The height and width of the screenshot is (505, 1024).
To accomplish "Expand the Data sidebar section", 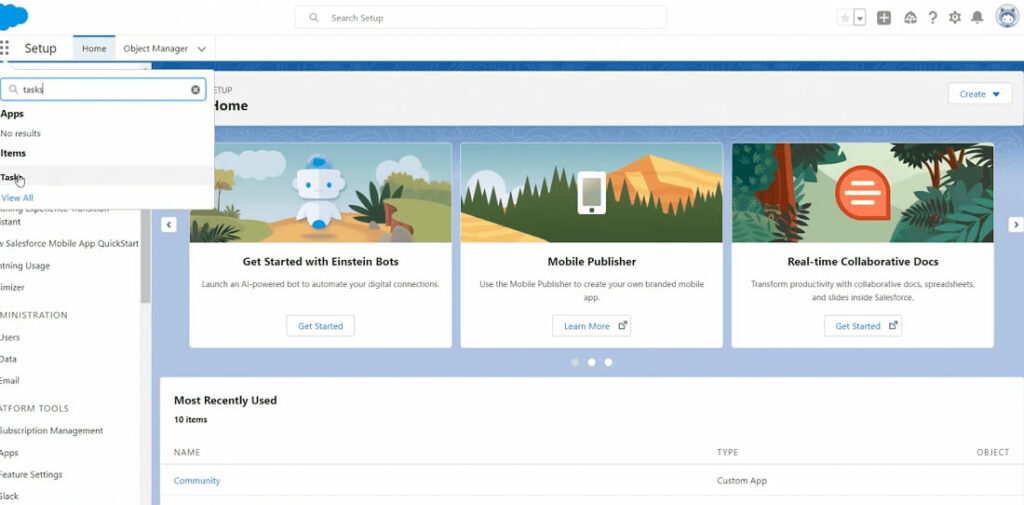I will pyautogui.click(x=8, y=359).
